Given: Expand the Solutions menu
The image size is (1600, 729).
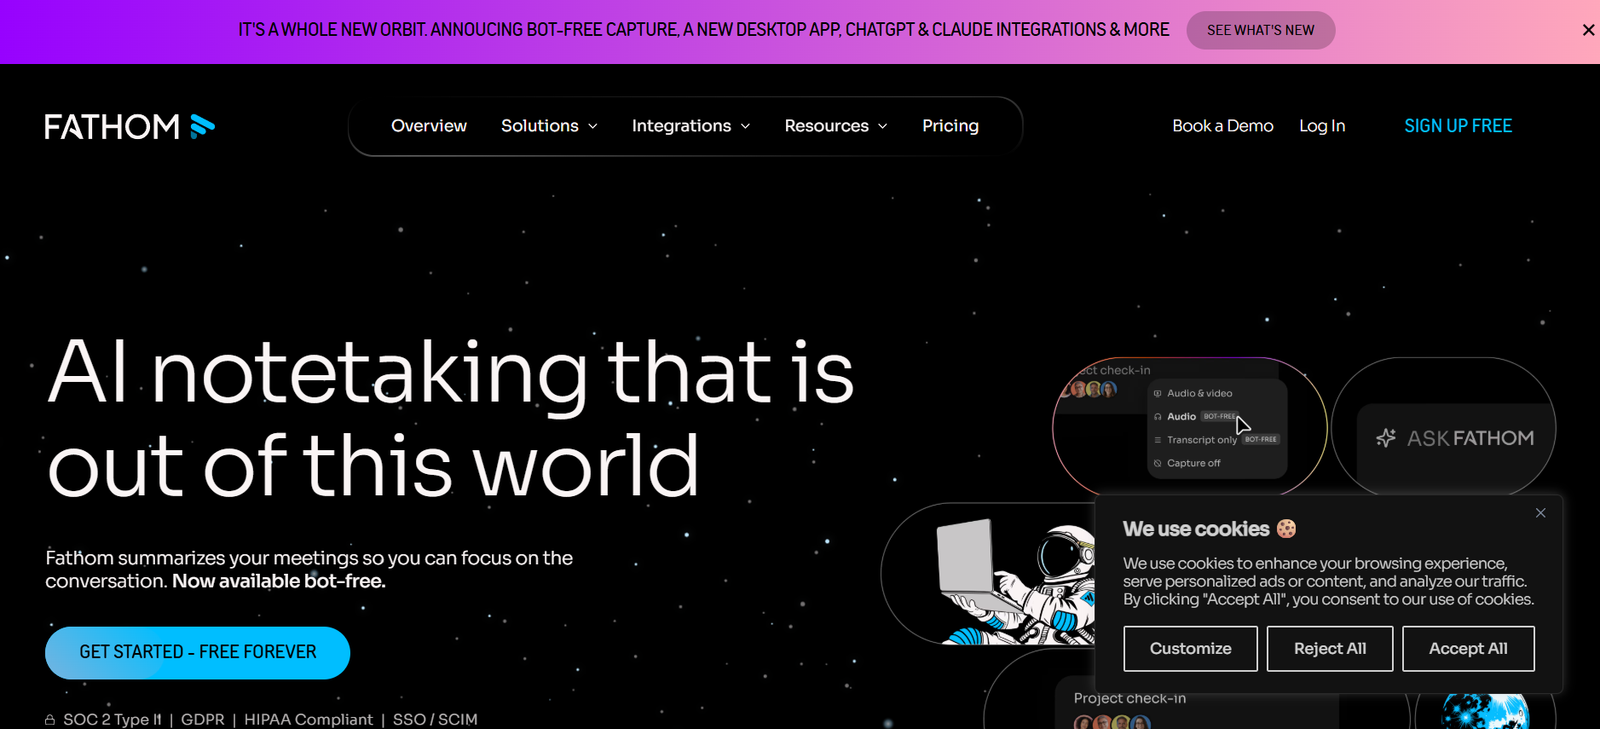Looking at the screenshot, I should (549, 126).
